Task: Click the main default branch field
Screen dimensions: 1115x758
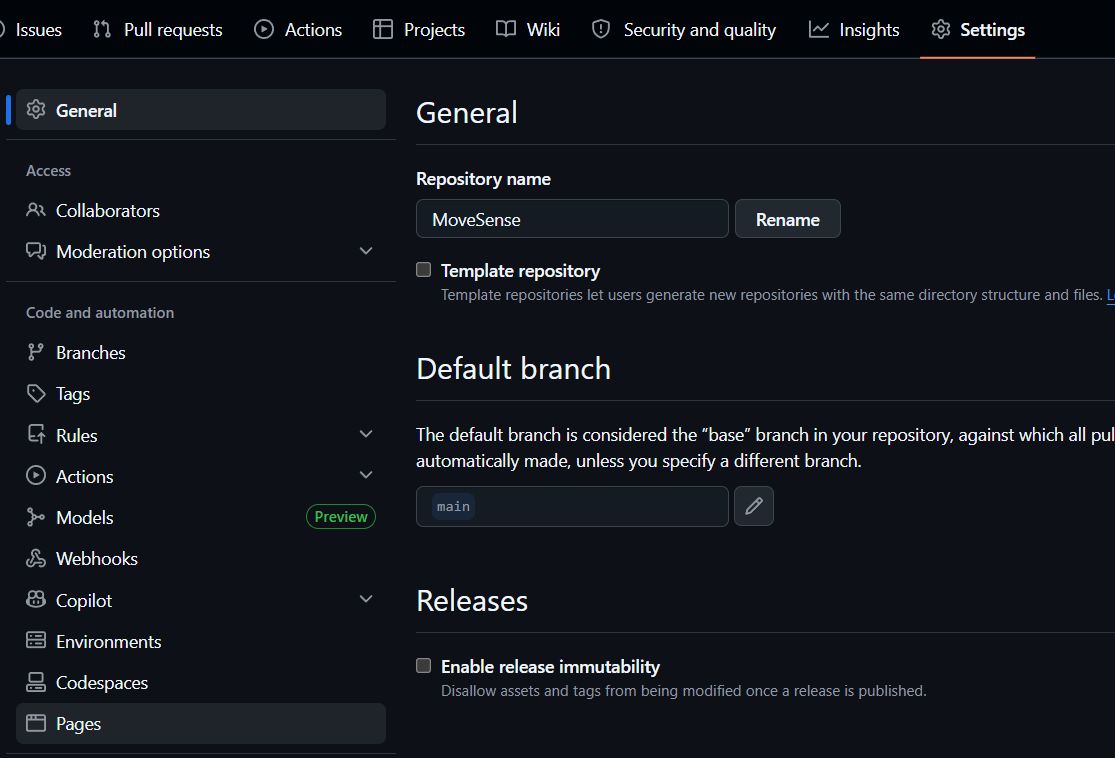Action: pyautogui.click(x=572, y=506)
